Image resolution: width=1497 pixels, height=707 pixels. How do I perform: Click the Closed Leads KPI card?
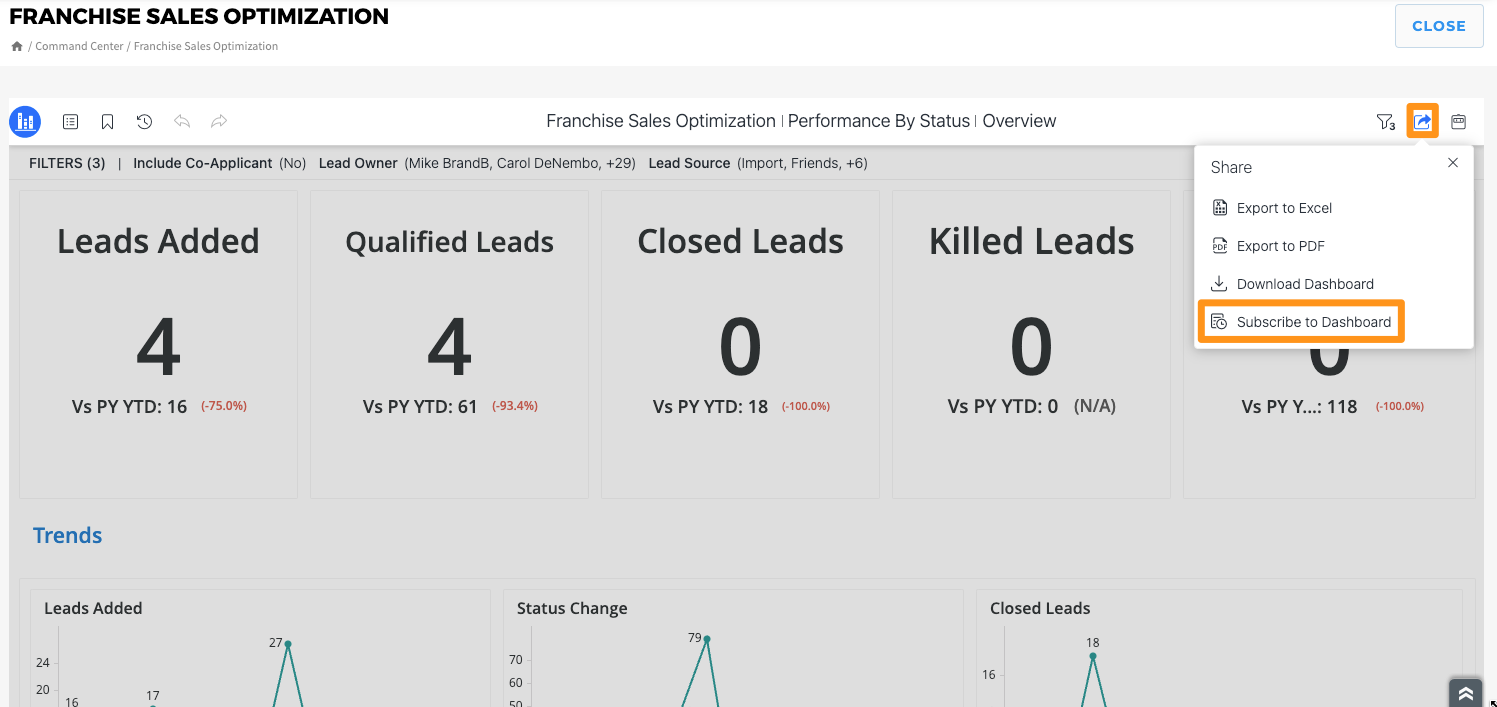click(x=740, y=345)
